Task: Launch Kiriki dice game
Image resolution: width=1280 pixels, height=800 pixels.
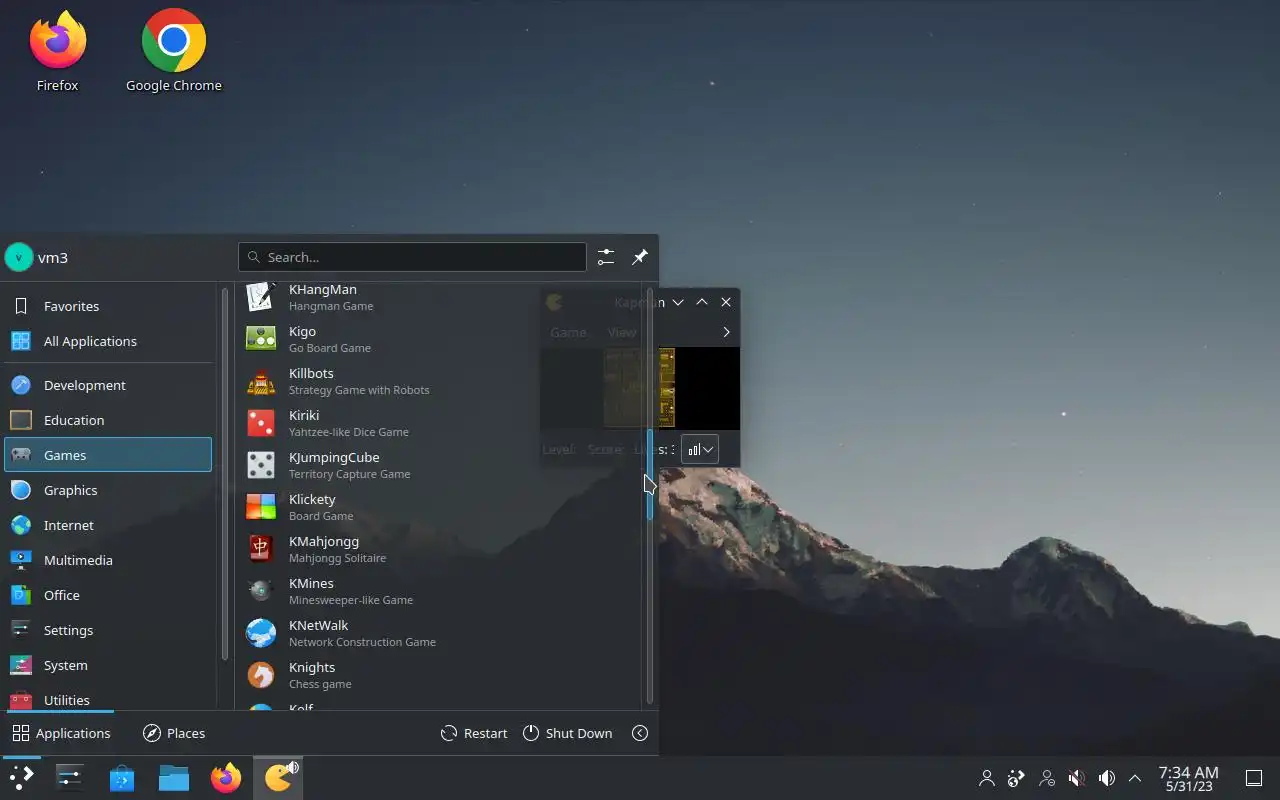Action: 438,423
